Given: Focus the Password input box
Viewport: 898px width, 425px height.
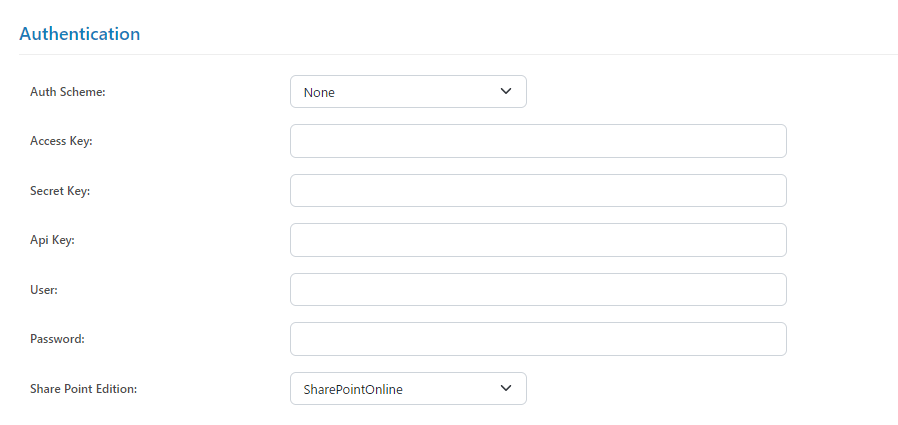Looking at the screenshot, I should click(537, 339).
